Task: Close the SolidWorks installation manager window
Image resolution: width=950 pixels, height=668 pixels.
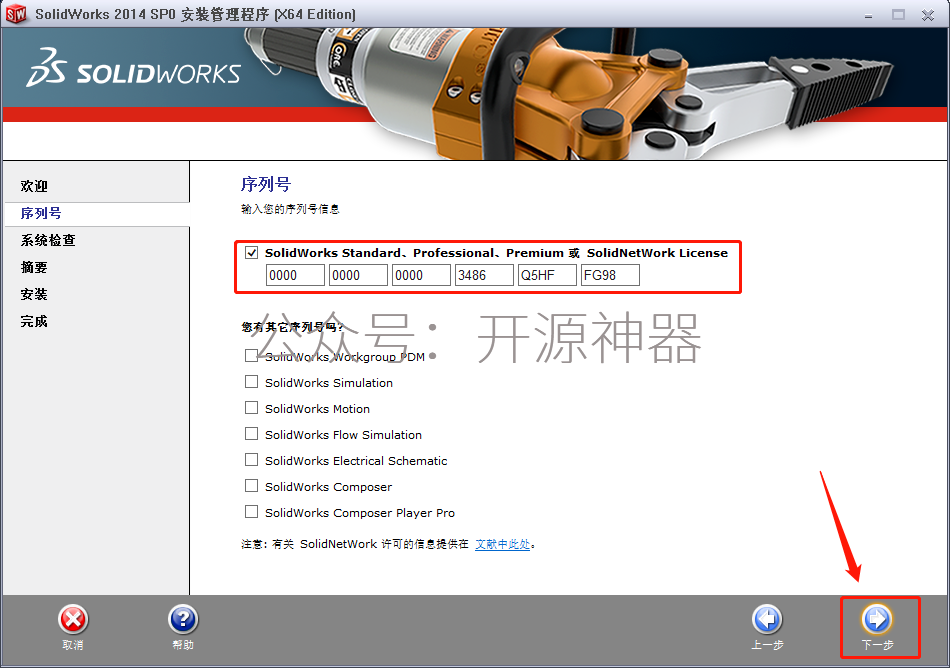Action: [928, 15]
